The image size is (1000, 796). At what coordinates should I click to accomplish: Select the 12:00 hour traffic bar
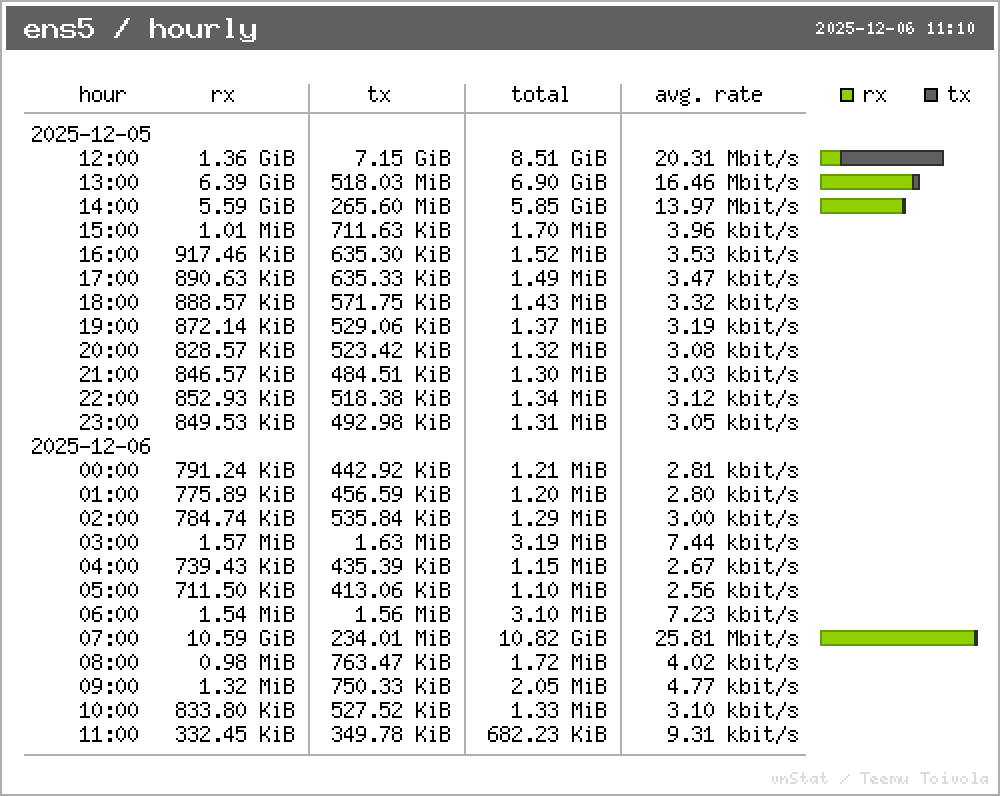pos(881,158)
